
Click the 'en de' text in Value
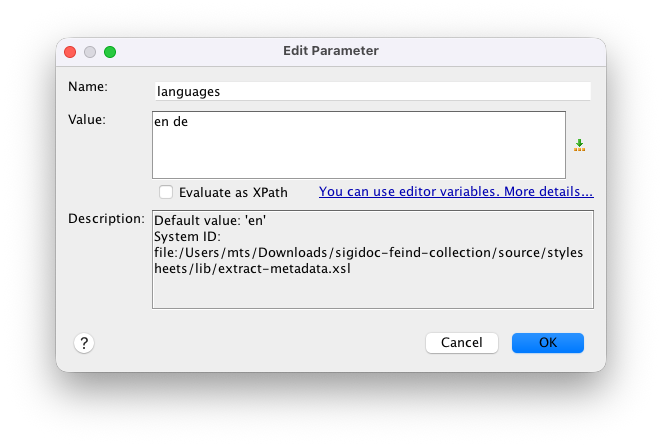click(x=171, y=122)
